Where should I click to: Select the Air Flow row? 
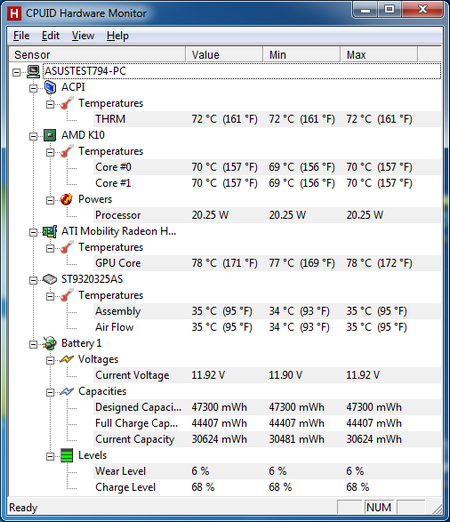[267, 327]
